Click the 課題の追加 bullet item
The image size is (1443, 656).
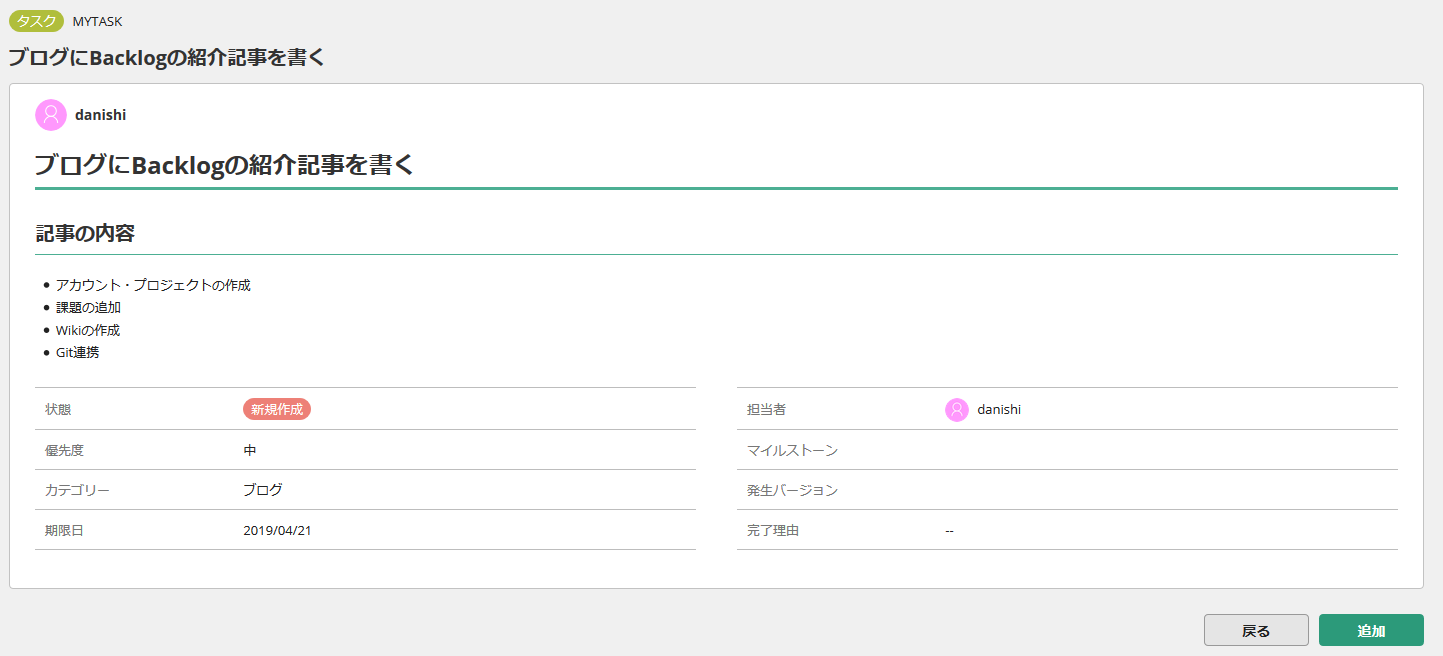click(88, 307)
